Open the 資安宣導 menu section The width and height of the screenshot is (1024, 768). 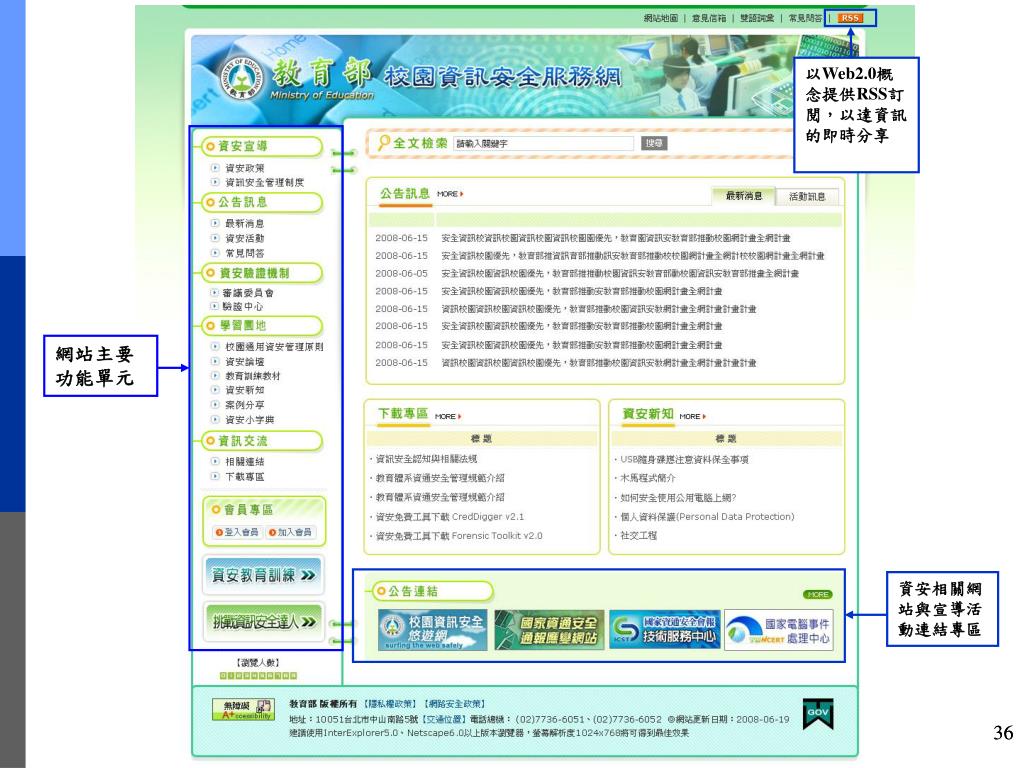click(262, 146)
